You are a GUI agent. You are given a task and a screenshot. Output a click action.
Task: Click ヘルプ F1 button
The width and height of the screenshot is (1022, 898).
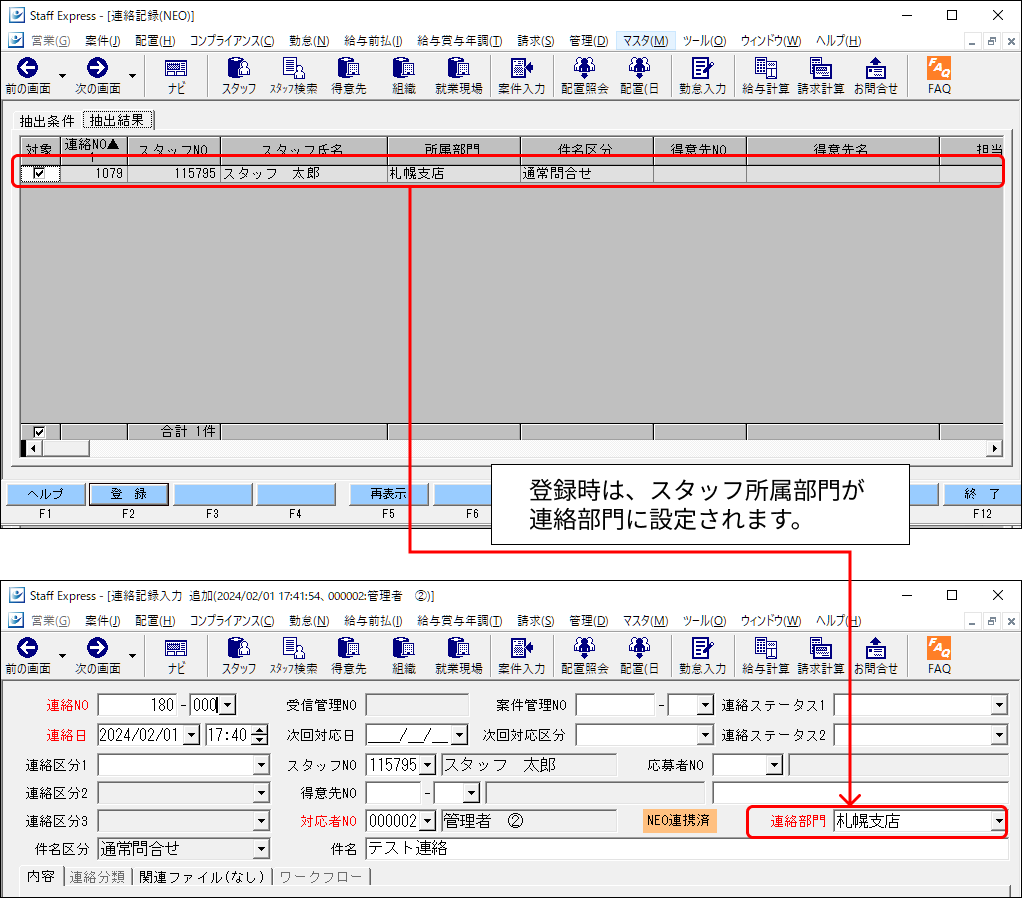click(x=46, y=494)
